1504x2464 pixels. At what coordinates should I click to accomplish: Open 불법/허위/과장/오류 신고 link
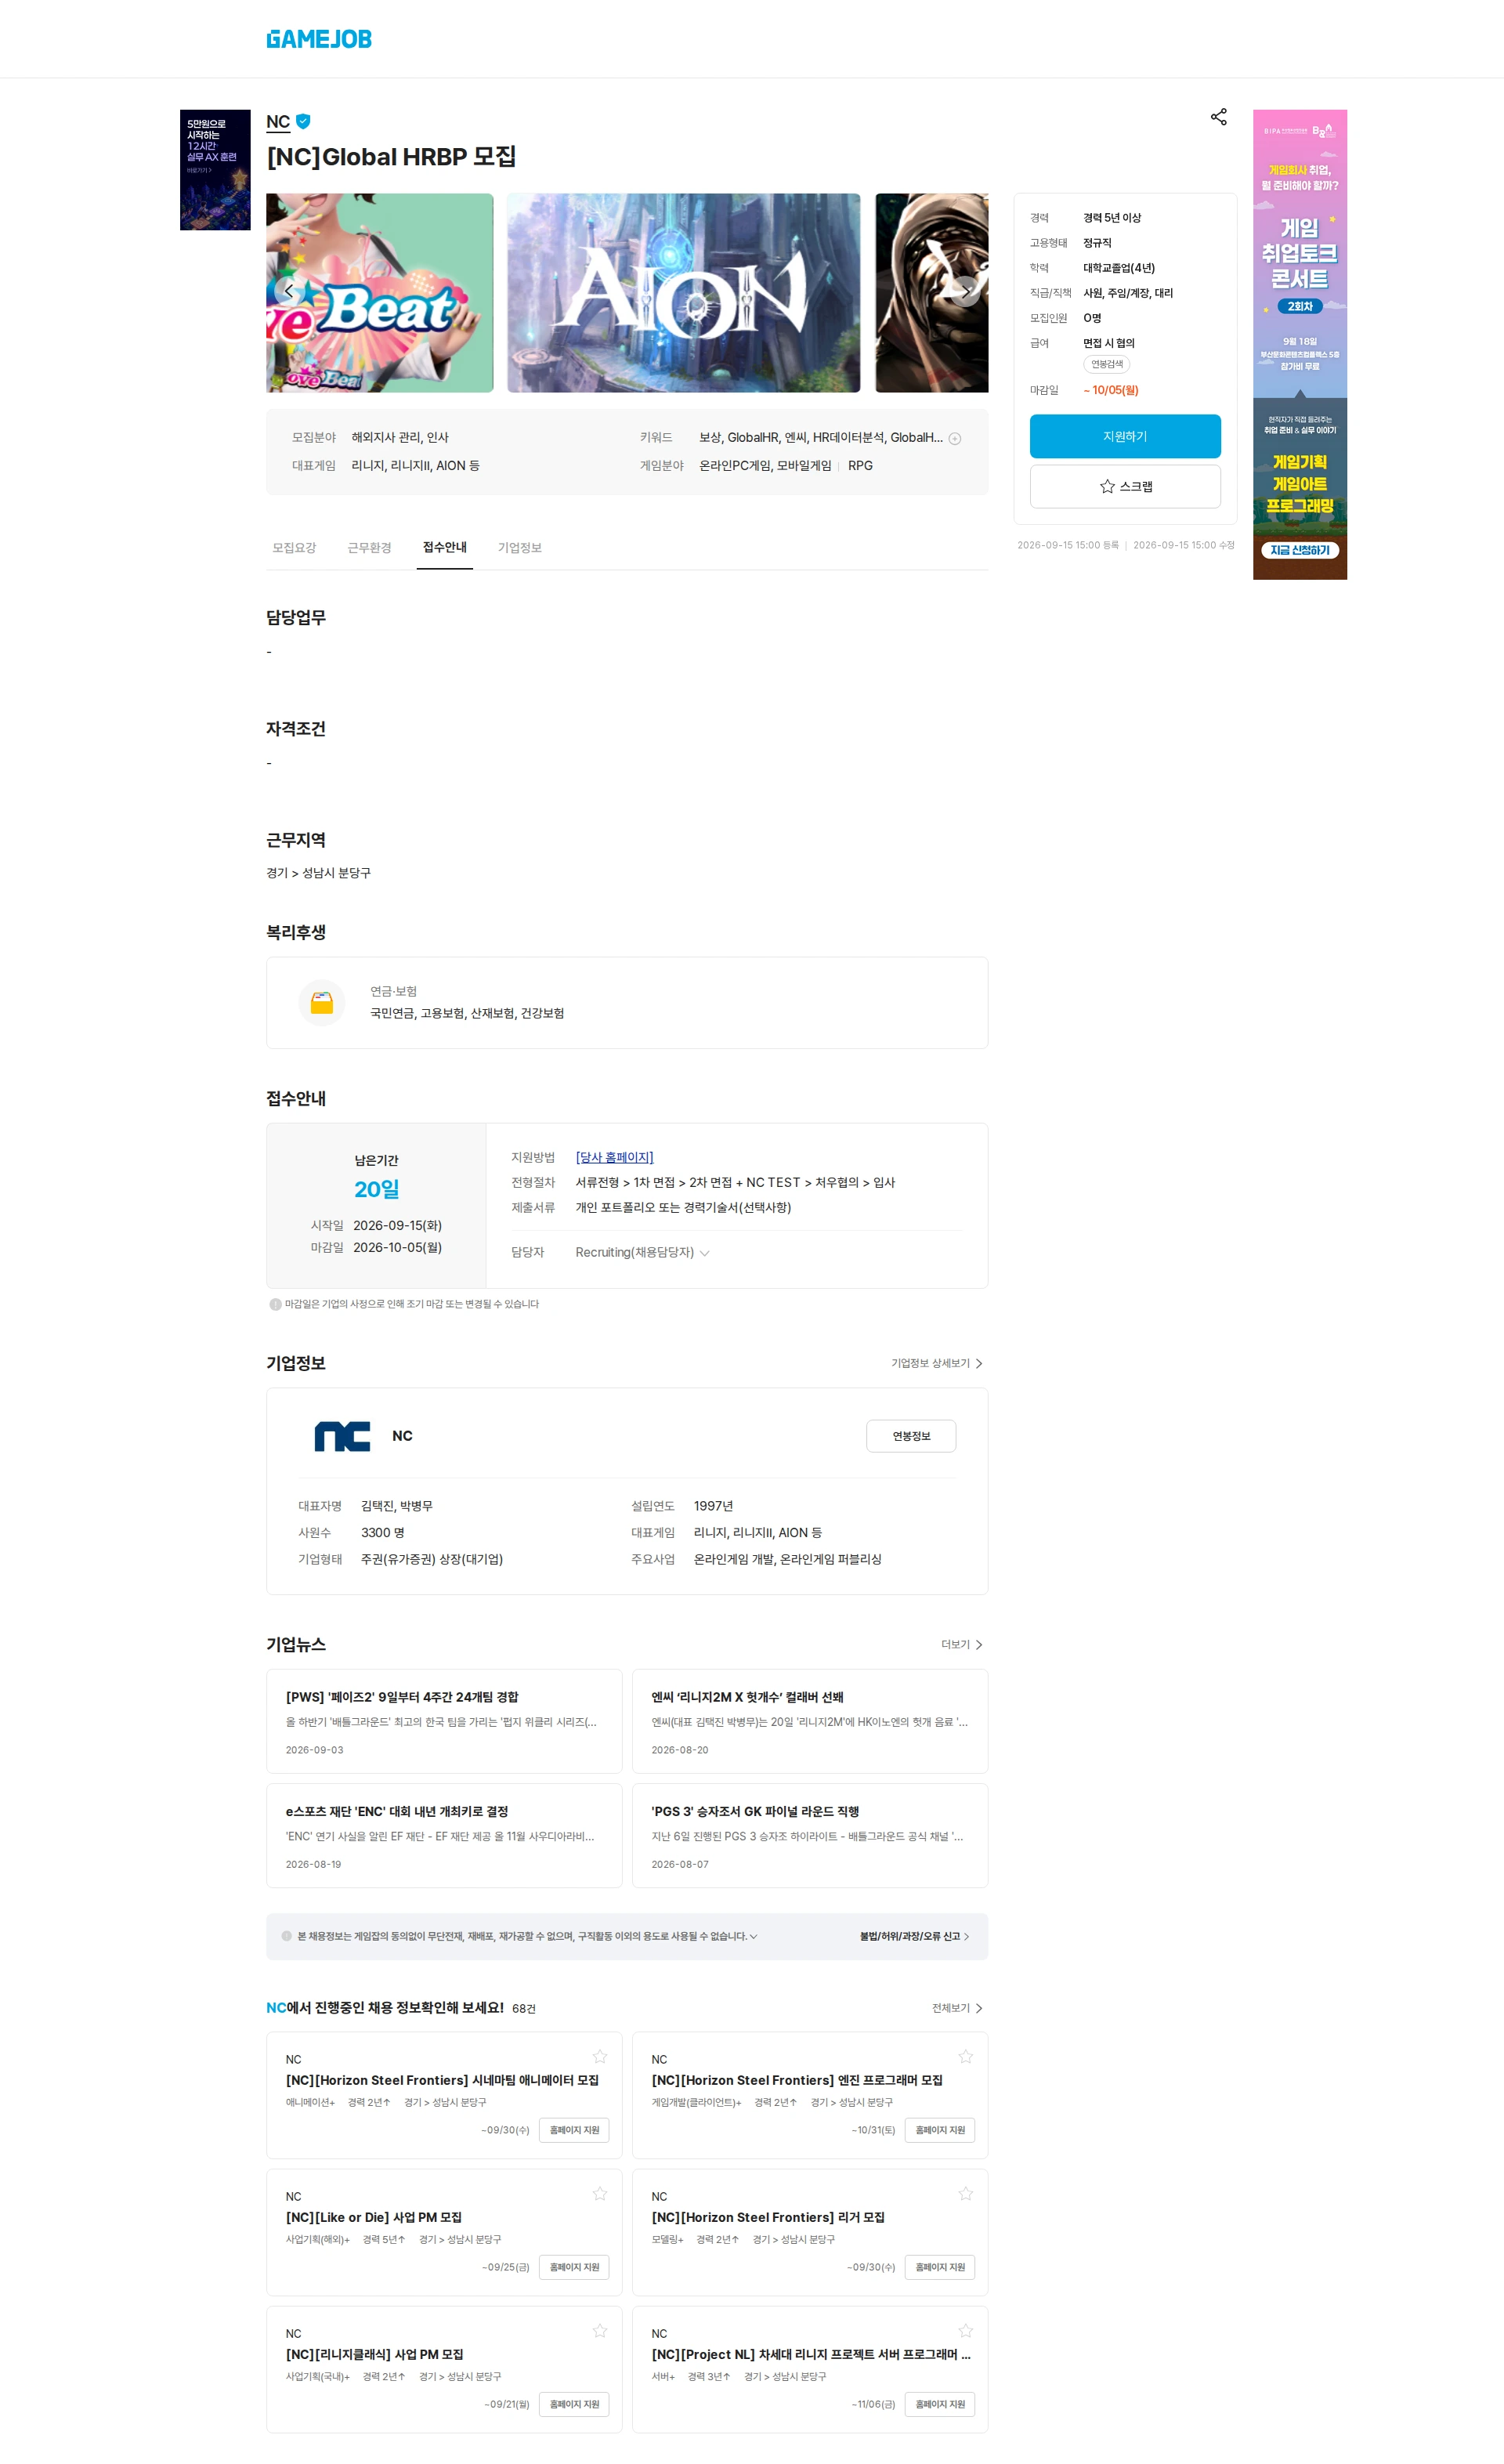914,1937
